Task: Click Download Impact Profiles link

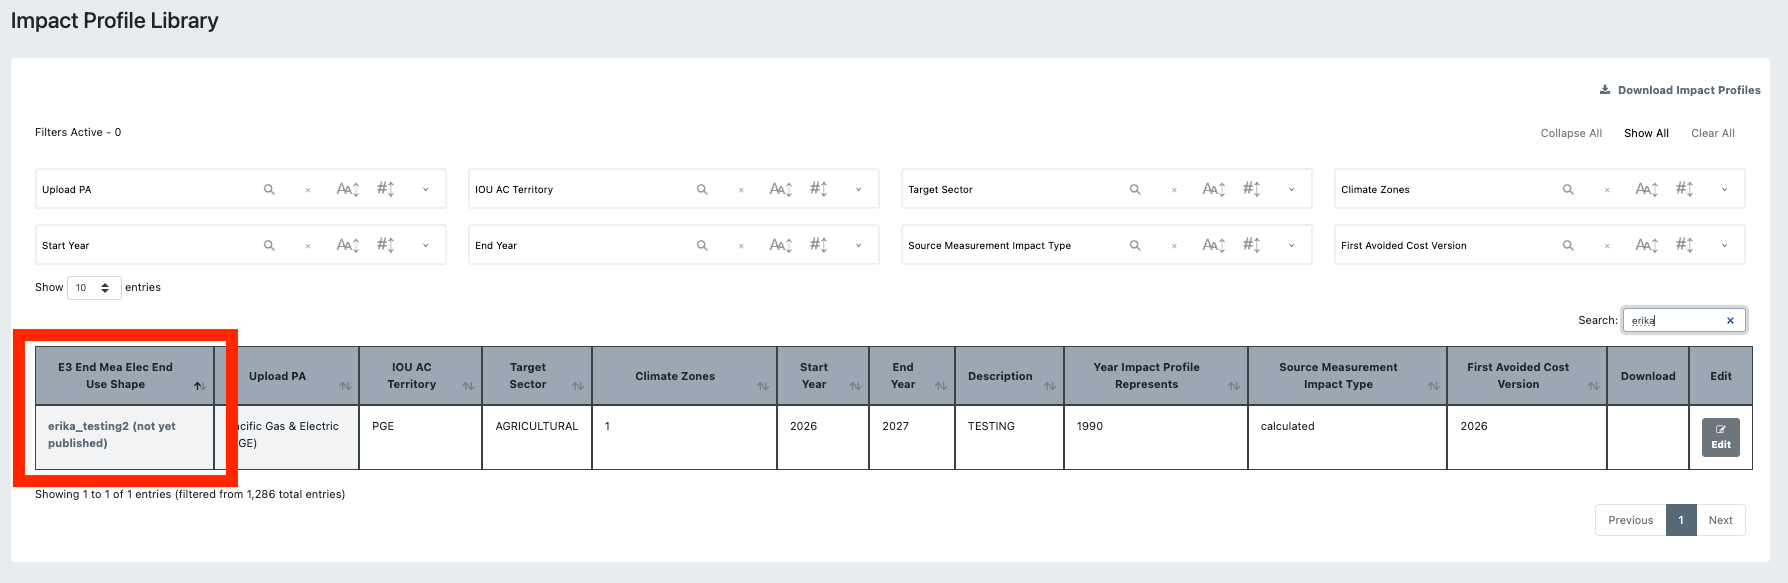Action: pos(1680,90)
